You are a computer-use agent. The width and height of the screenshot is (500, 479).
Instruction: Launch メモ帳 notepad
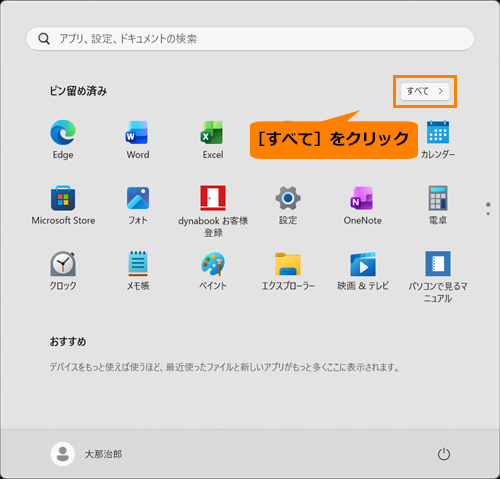pos(138,271)
